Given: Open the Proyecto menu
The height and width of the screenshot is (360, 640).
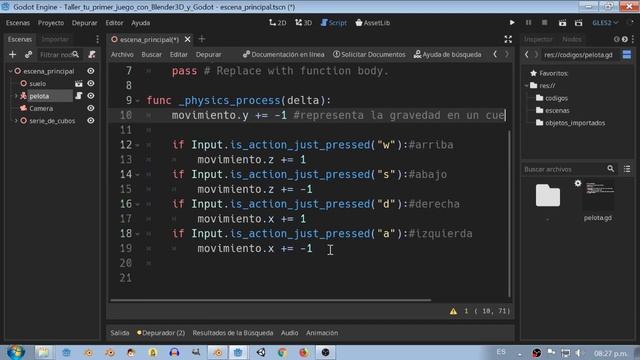Looking at the screenshot, I should (51, 23).
